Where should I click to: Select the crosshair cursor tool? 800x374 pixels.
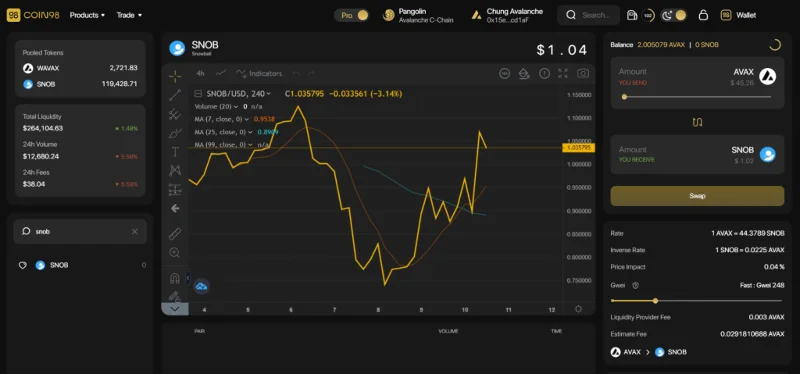(x=175, y=77)
